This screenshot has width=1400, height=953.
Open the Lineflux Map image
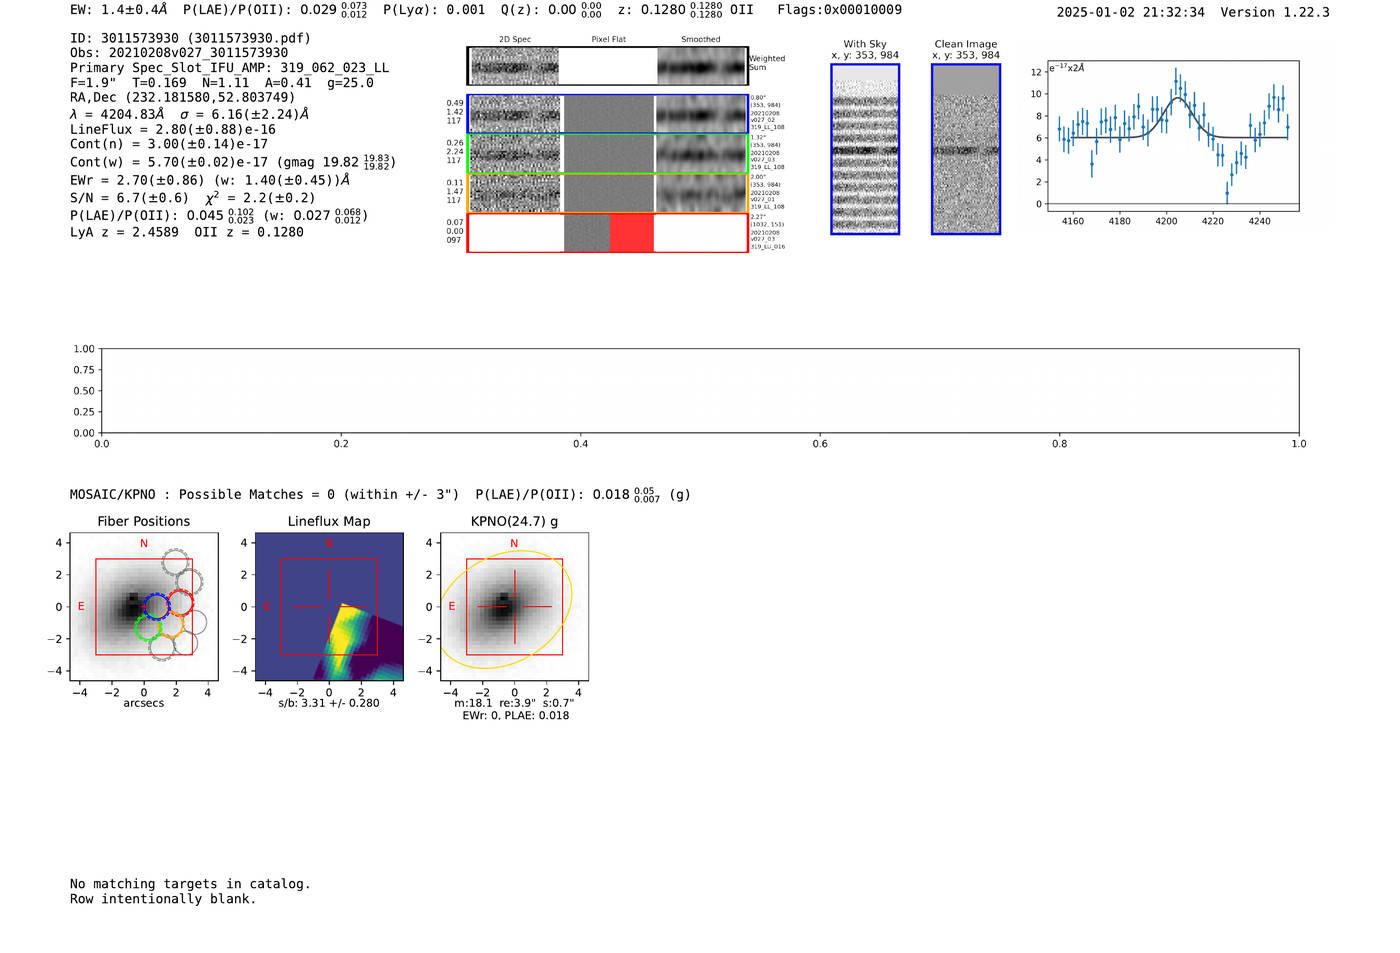pos(329,607)
